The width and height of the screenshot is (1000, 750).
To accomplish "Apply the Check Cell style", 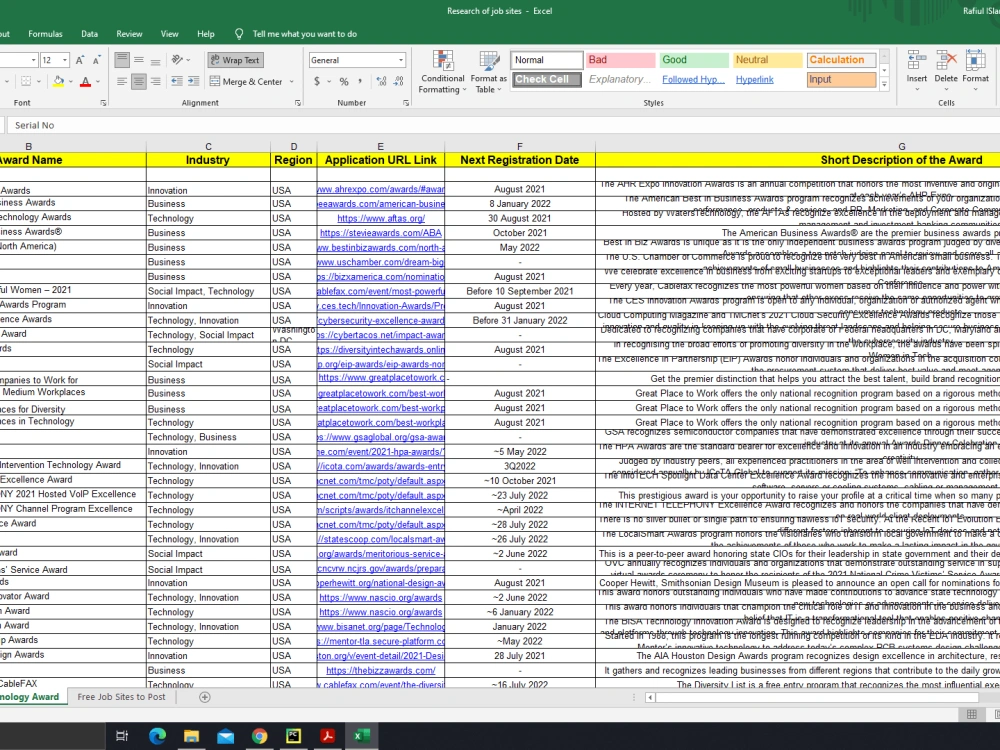I will 547,80.
